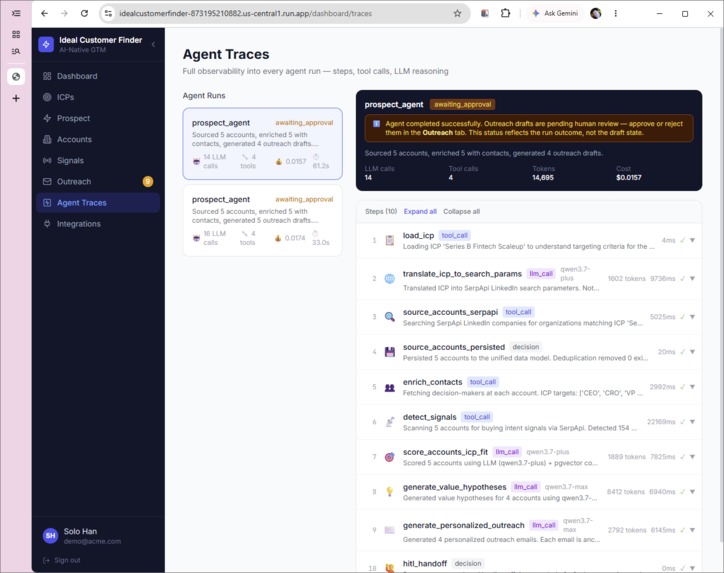This screenshot has height=573, width=724.
Task: Open the Outreach sidebar item
Action: (98, 181)
